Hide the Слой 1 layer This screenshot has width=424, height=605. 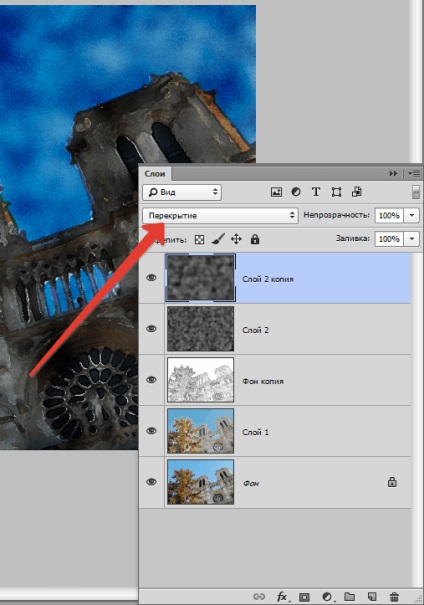pyautogui.click(x=151, y=431)
